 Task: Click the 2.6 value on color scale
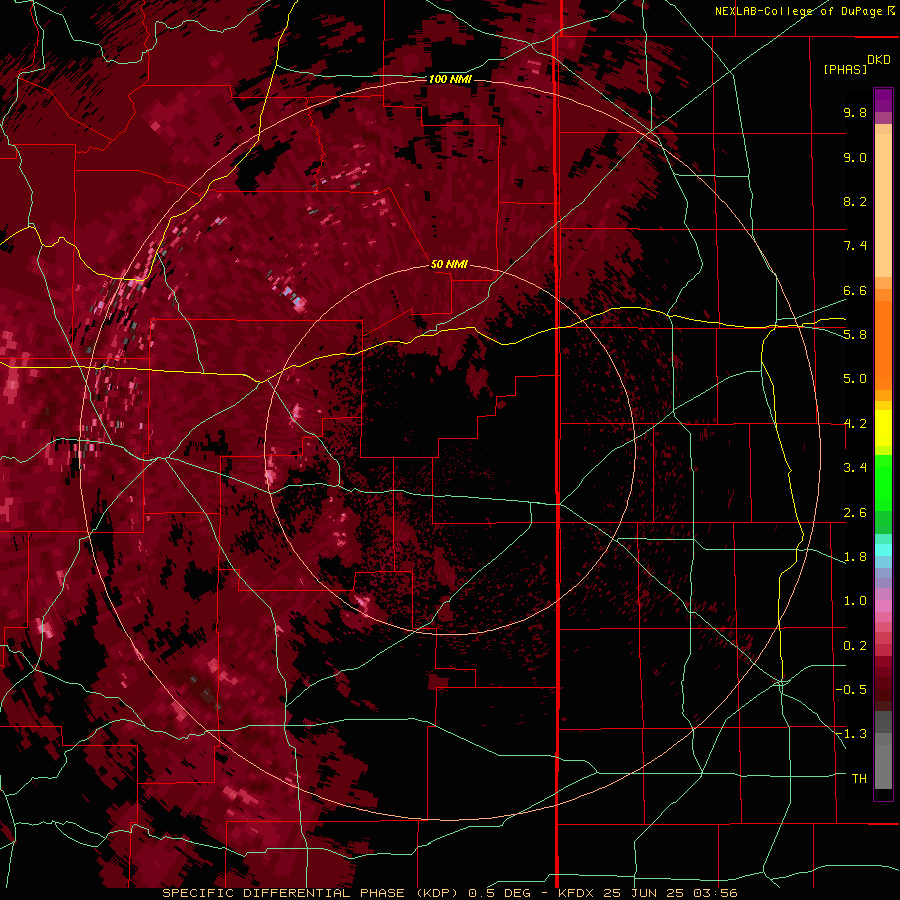tap(855, 513)
